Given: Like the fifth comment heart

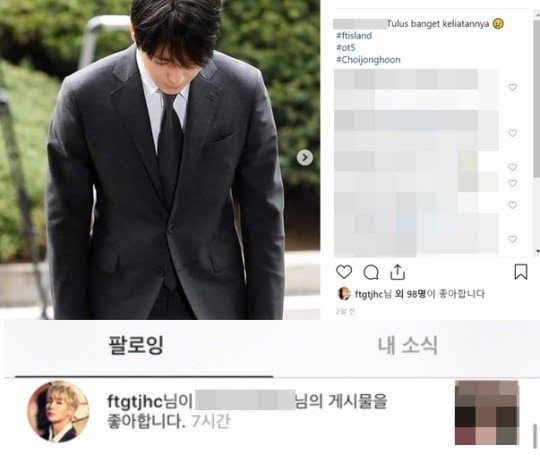Looking at the screenshot, I should coord(512,205).
